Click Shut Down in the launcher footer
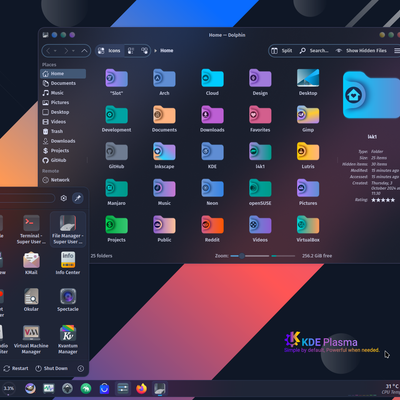The width and height of the screenshot is (400, 400). tap(52, 368)
